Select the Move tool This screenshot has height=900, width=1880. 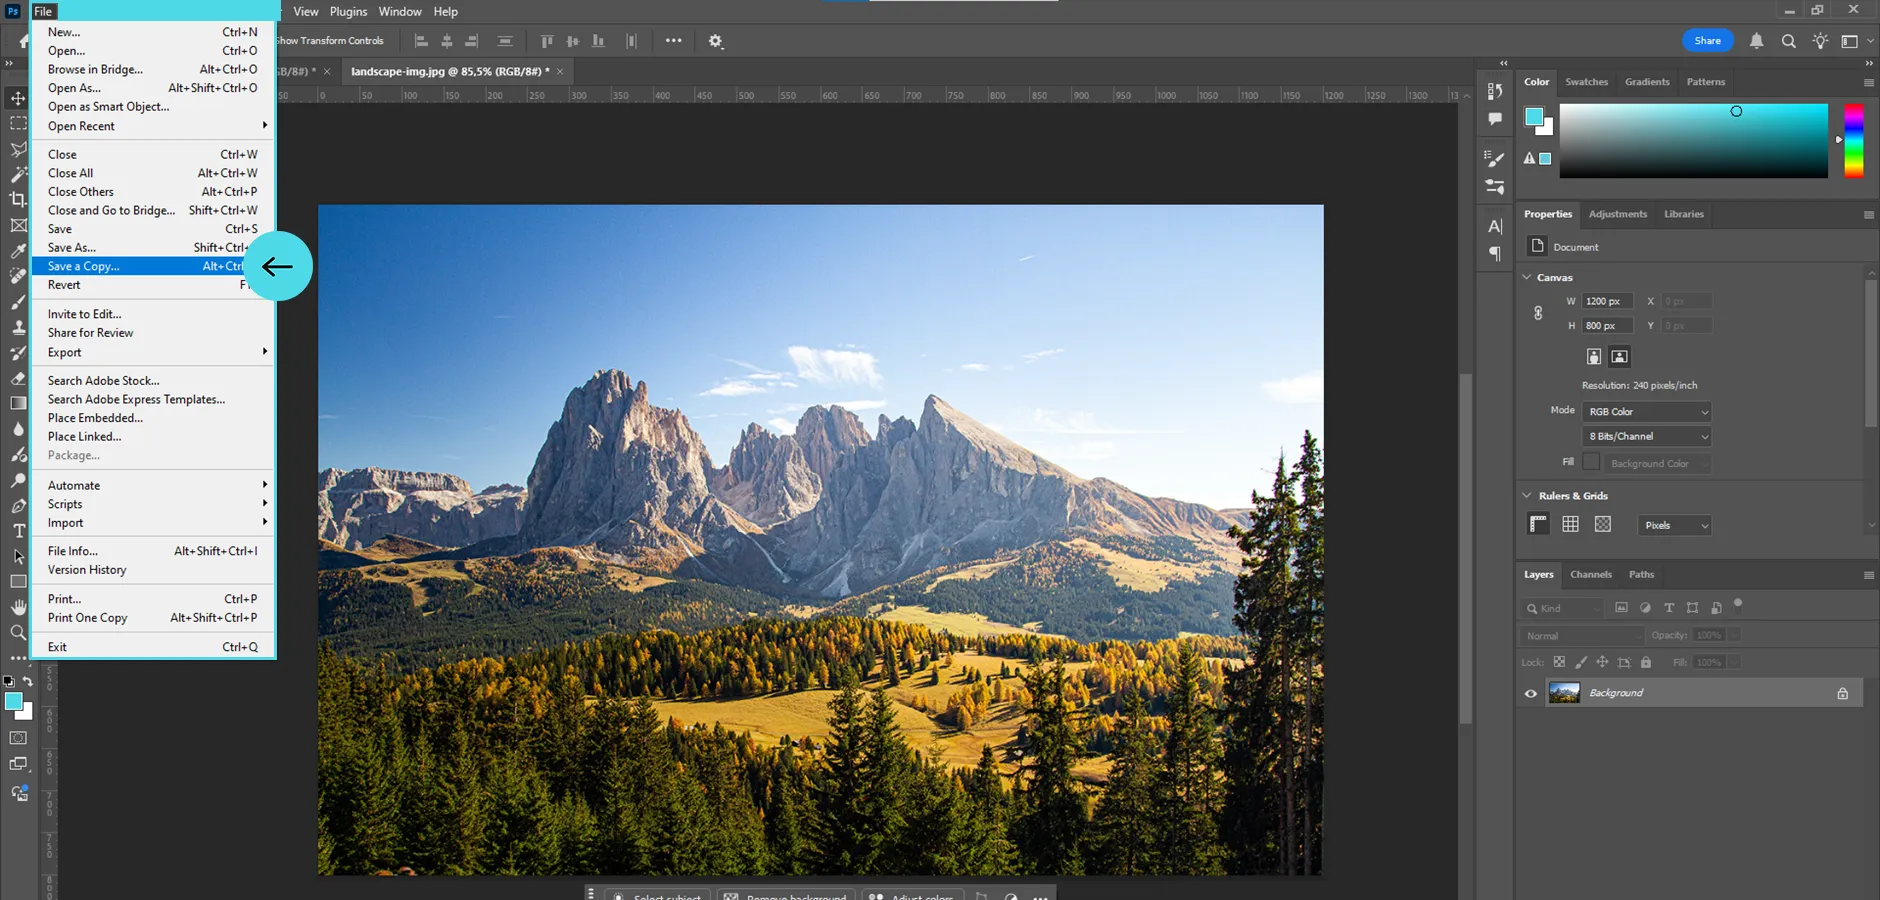coord(18,98)
